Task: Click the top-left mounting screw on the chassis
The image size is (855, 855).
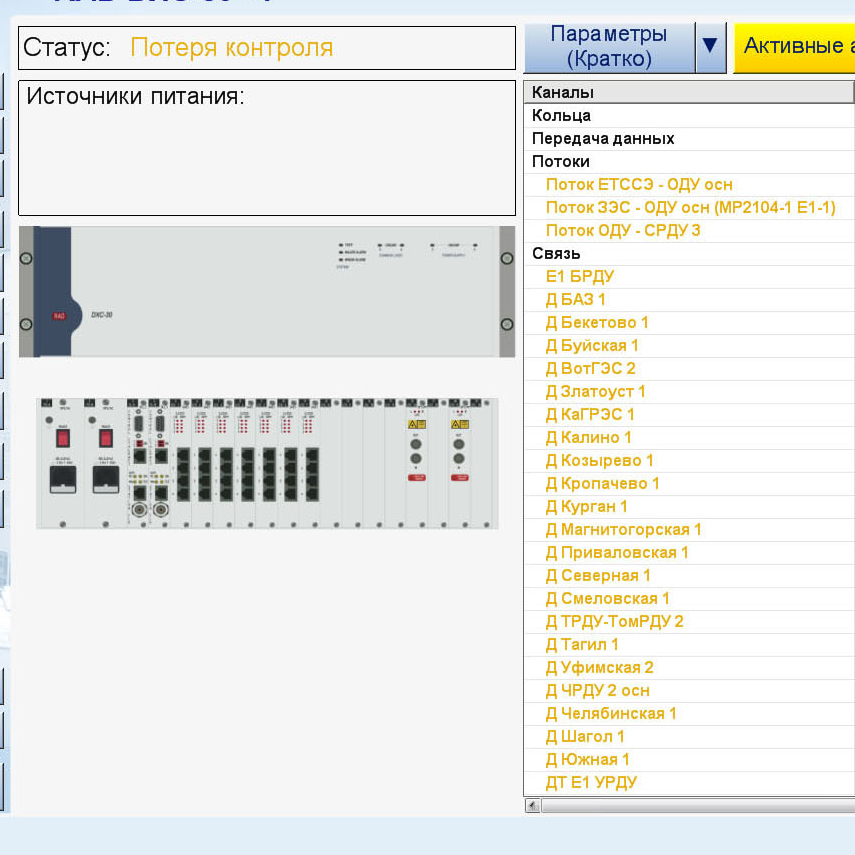Action: [x=27, y=258]
